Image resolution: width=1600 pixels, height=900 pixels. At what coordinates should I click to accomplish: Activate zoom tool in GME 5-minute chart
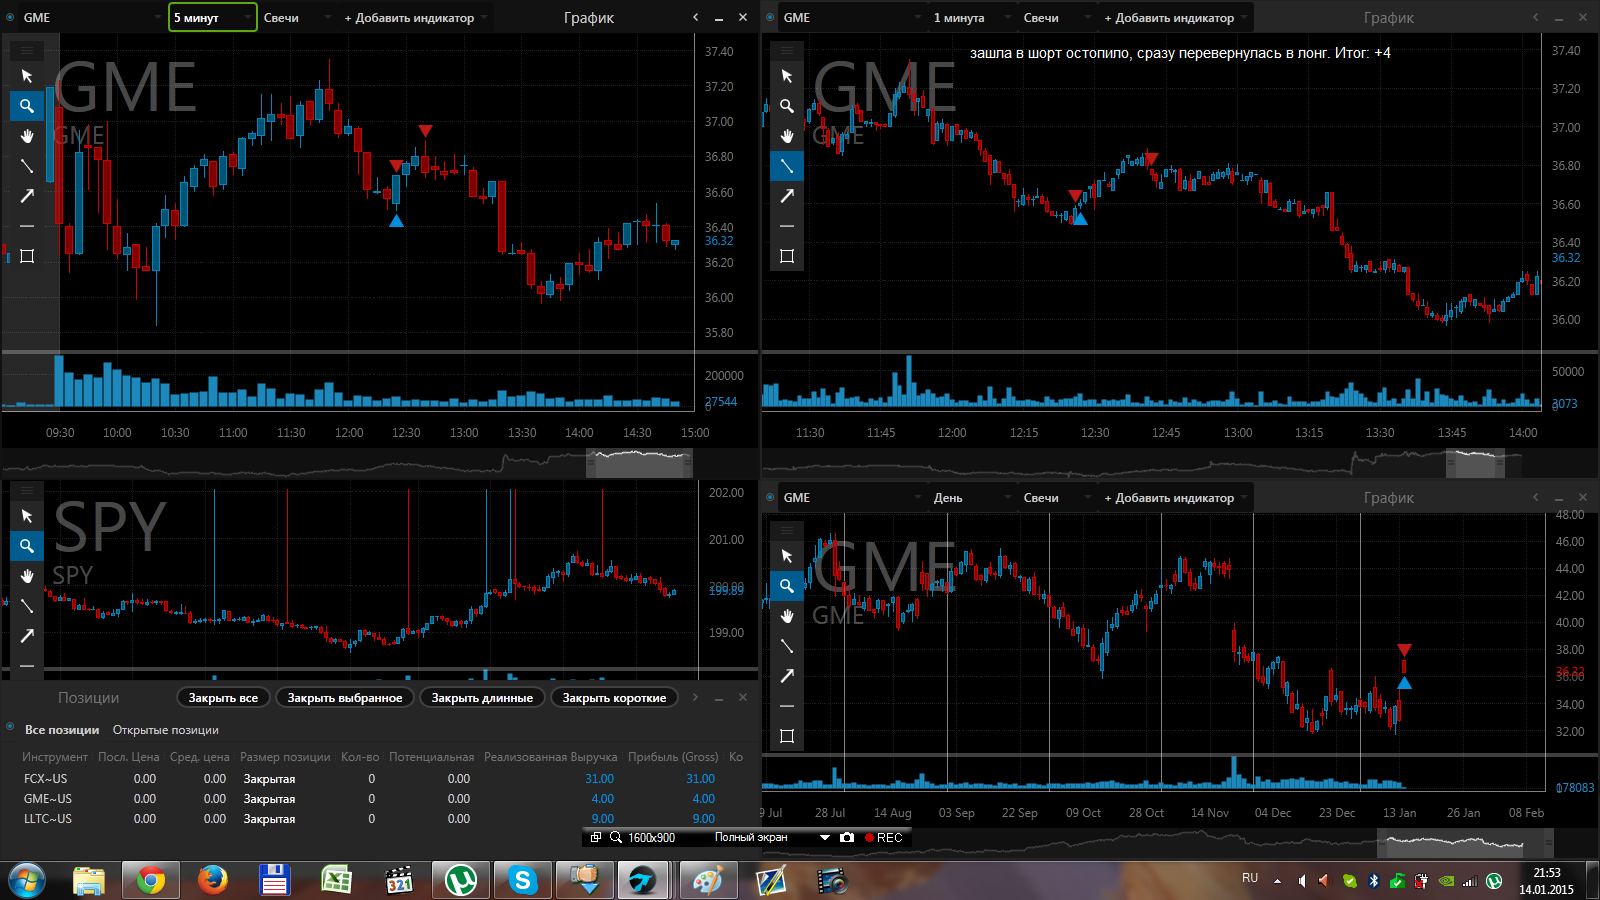point(27,106)
